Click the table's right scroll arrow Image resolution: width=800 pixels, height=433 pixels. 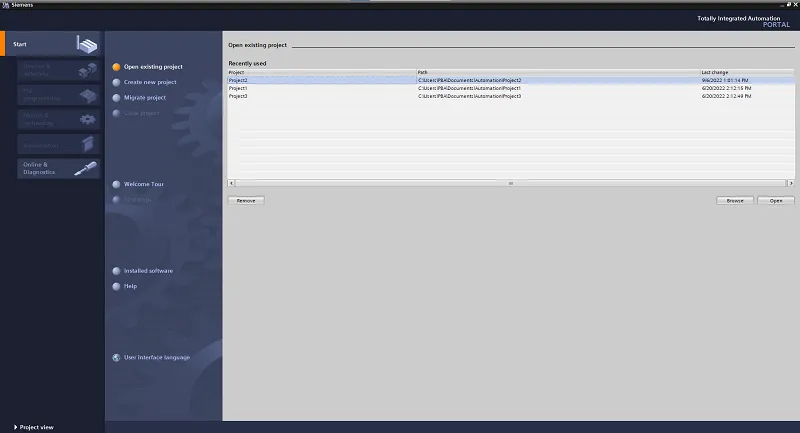coord(791,183)
